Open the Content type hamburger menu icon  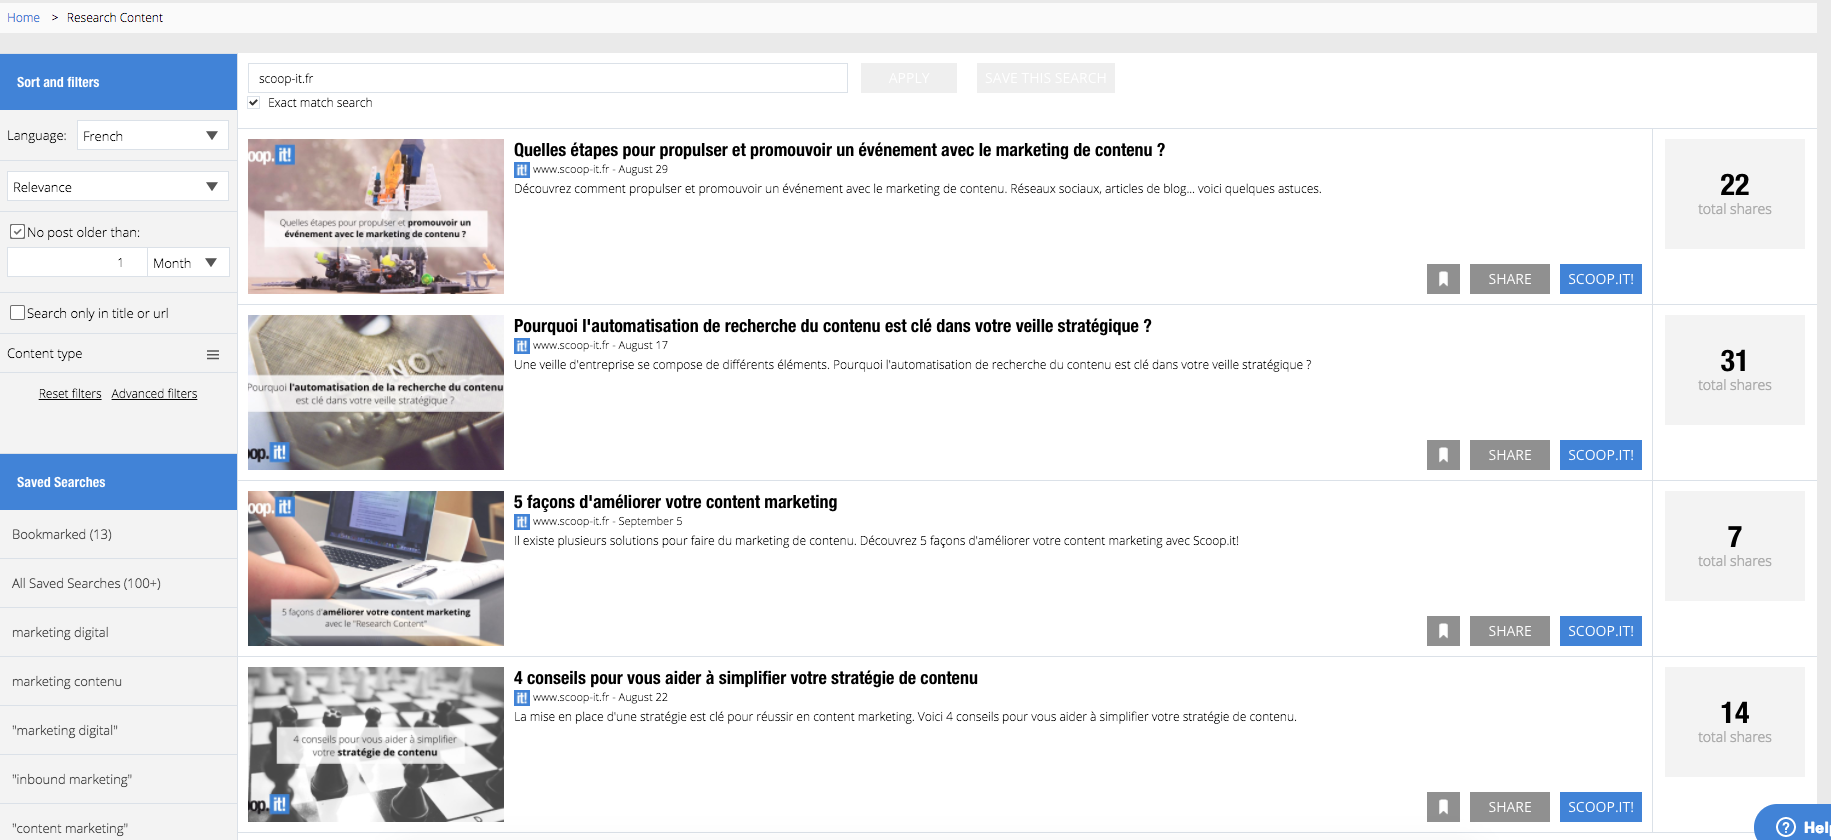pyautogui.click(x=213, y=355)
